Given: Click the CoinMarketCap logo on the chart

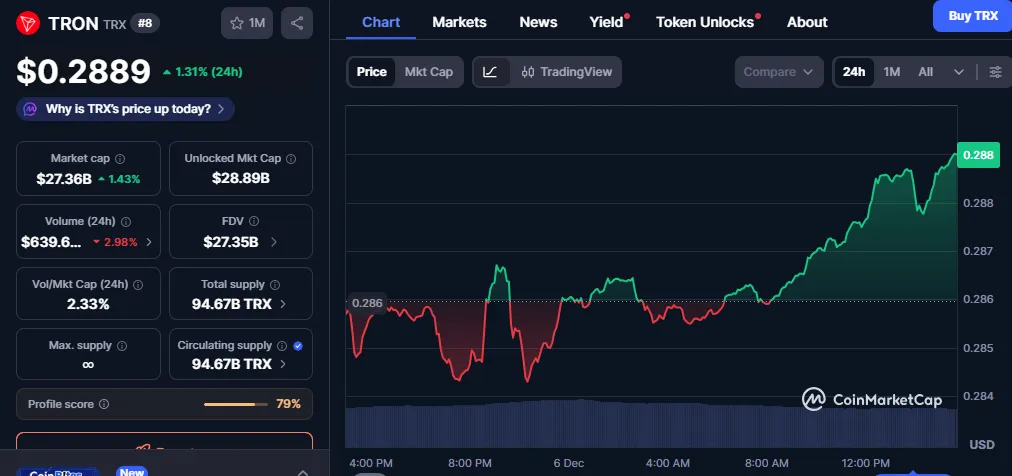Looking at the screenshot, I should coord(871,399).
